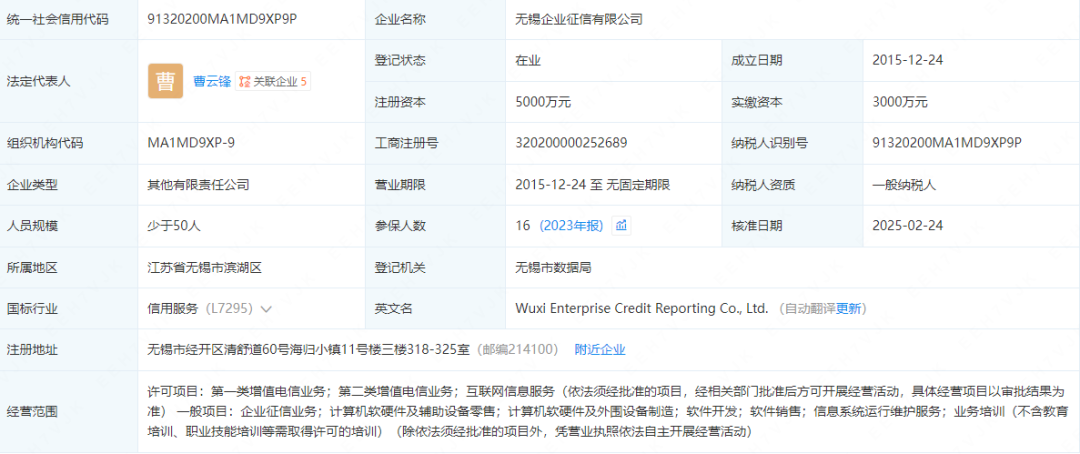Screen dimensions: 1080x454
Task: Click staff size 少于50人
Action: [174, 225]
